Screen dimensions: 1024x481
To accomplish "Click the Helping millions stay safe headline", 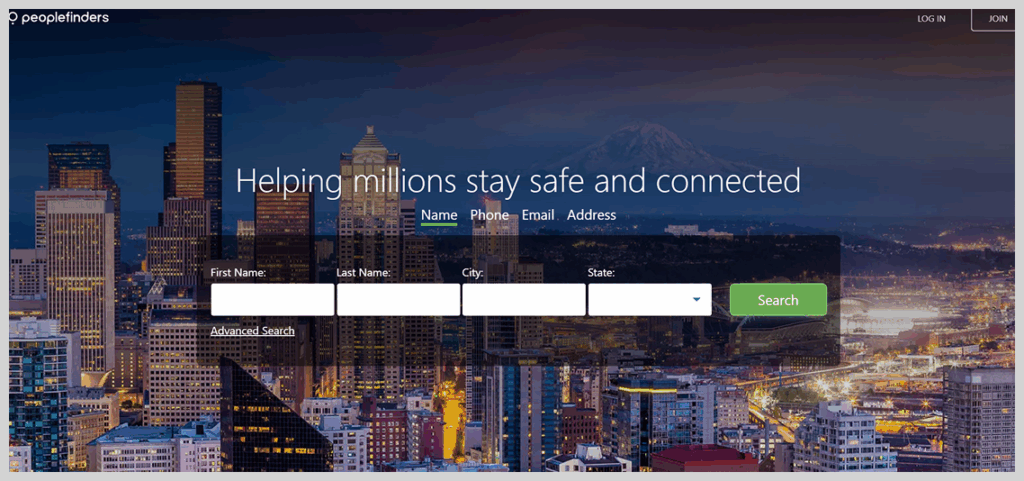I will [518, 181].
